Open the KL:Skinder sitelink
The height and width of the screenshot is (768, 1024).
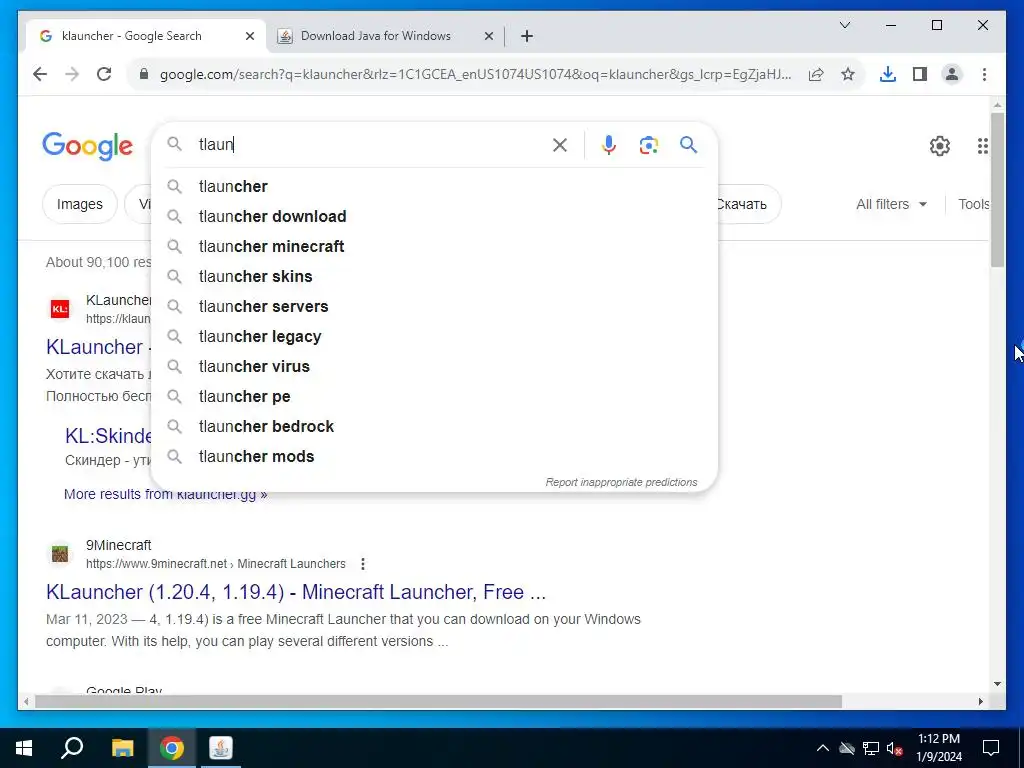(x=108, y=436)
